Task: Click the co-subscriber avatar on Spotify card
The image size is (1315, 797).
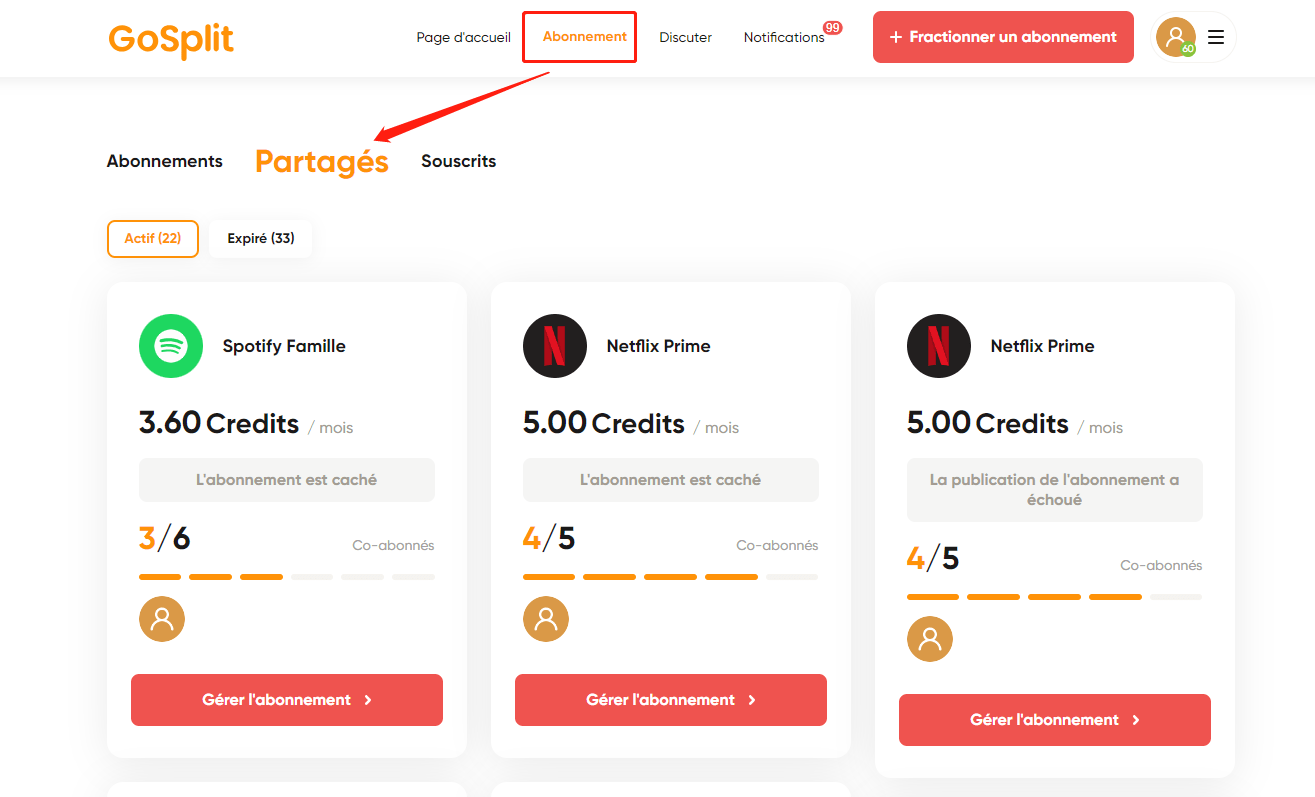Action: click(x=162, y=619)
